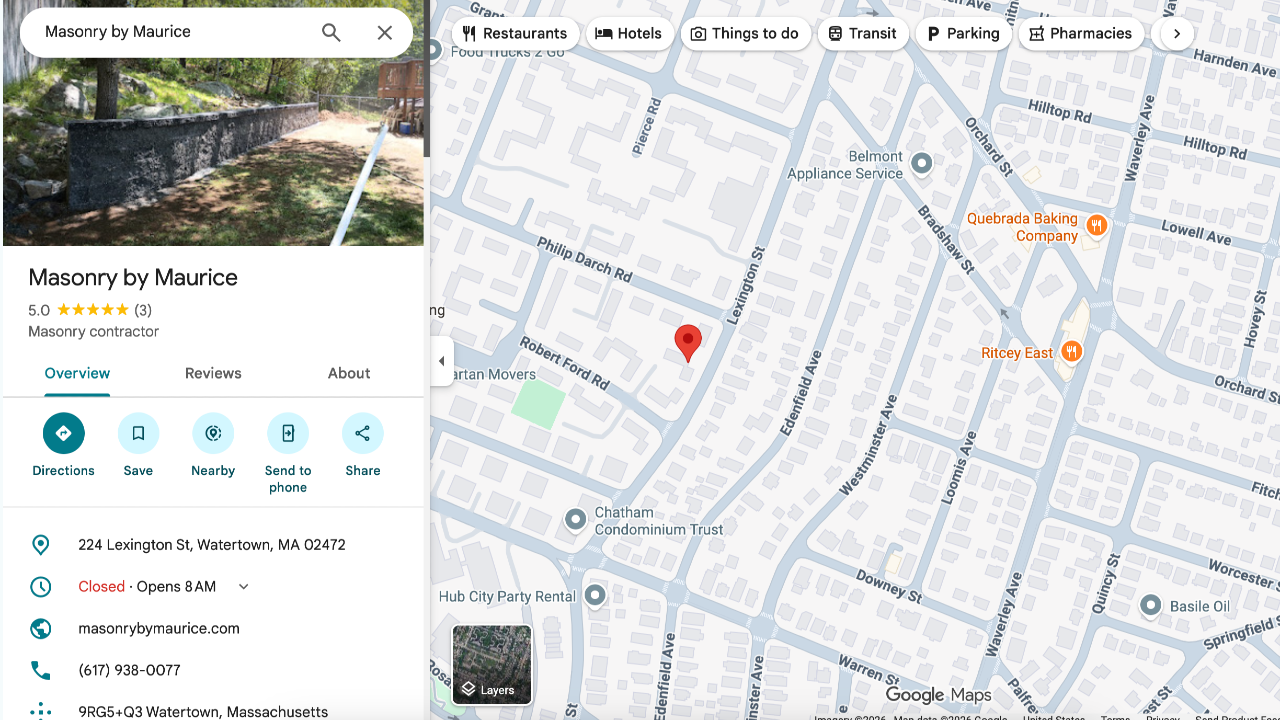This screenshot has height=720, width=1280.
Task: Click the Nearby icon button
Action: click(213, 433)
